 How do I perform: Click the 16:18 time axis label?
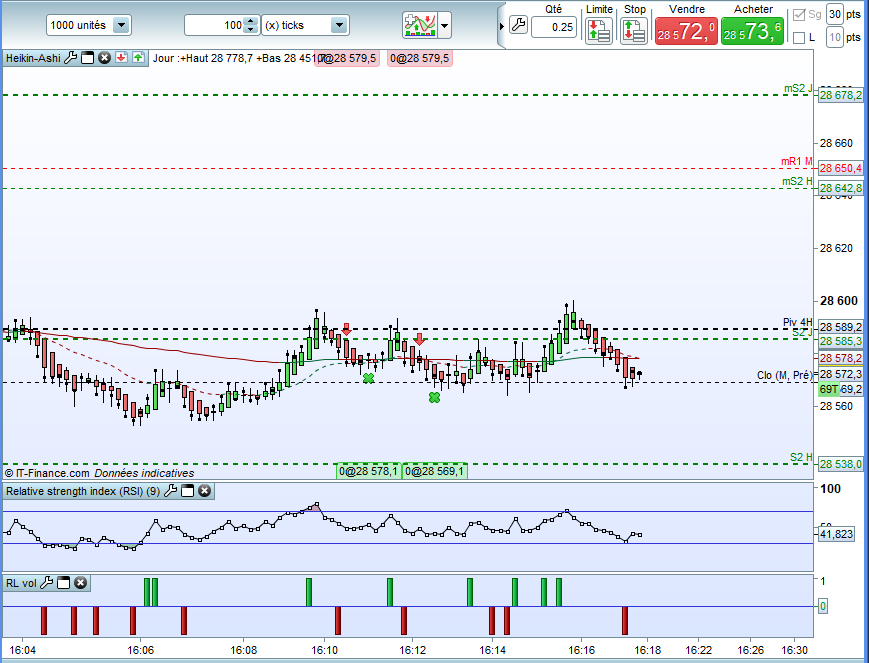[x=647, y=650]
